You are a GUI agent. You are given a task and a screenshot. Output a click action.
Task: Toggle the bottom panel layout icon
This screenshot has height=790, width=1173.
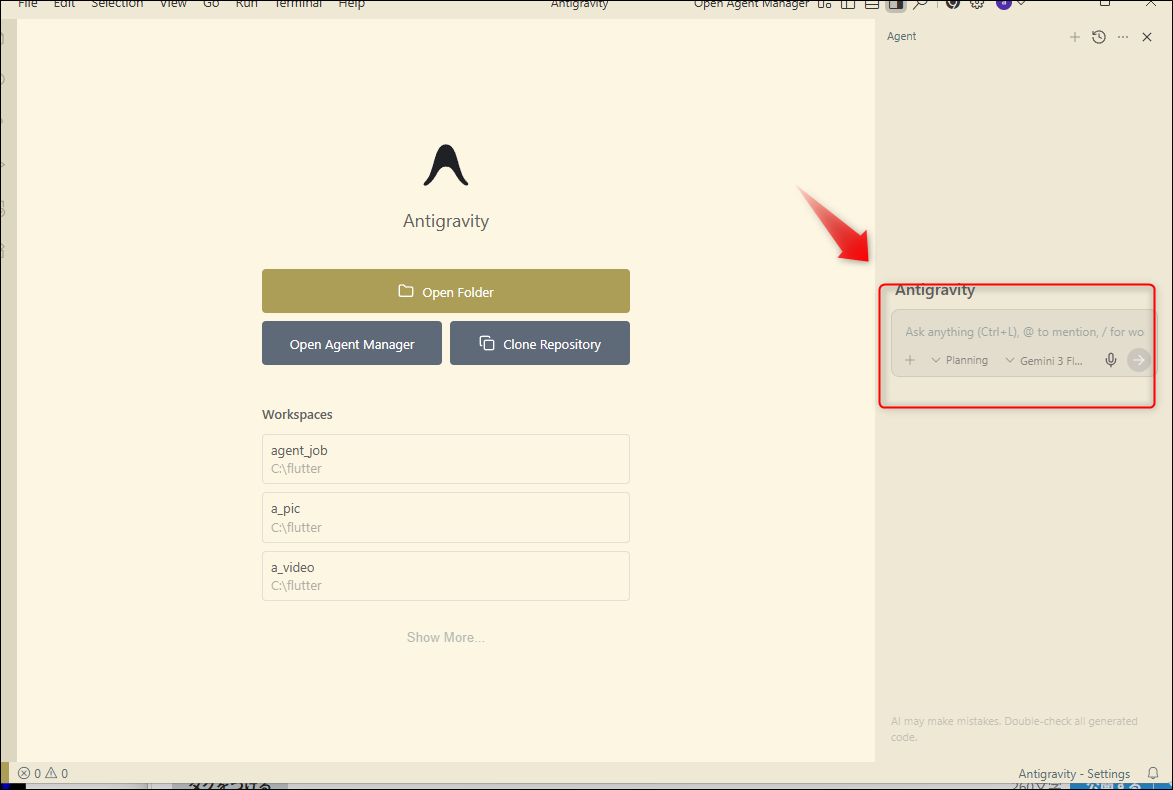[872, 4]
